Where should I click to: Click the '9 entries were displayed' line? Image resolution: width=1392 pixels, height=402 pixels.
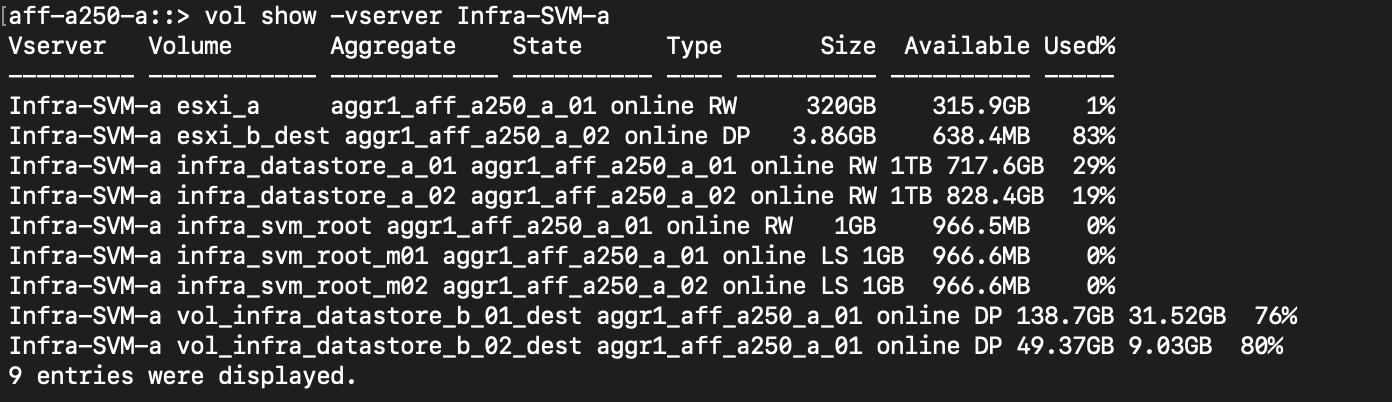[x=182, y=377]
